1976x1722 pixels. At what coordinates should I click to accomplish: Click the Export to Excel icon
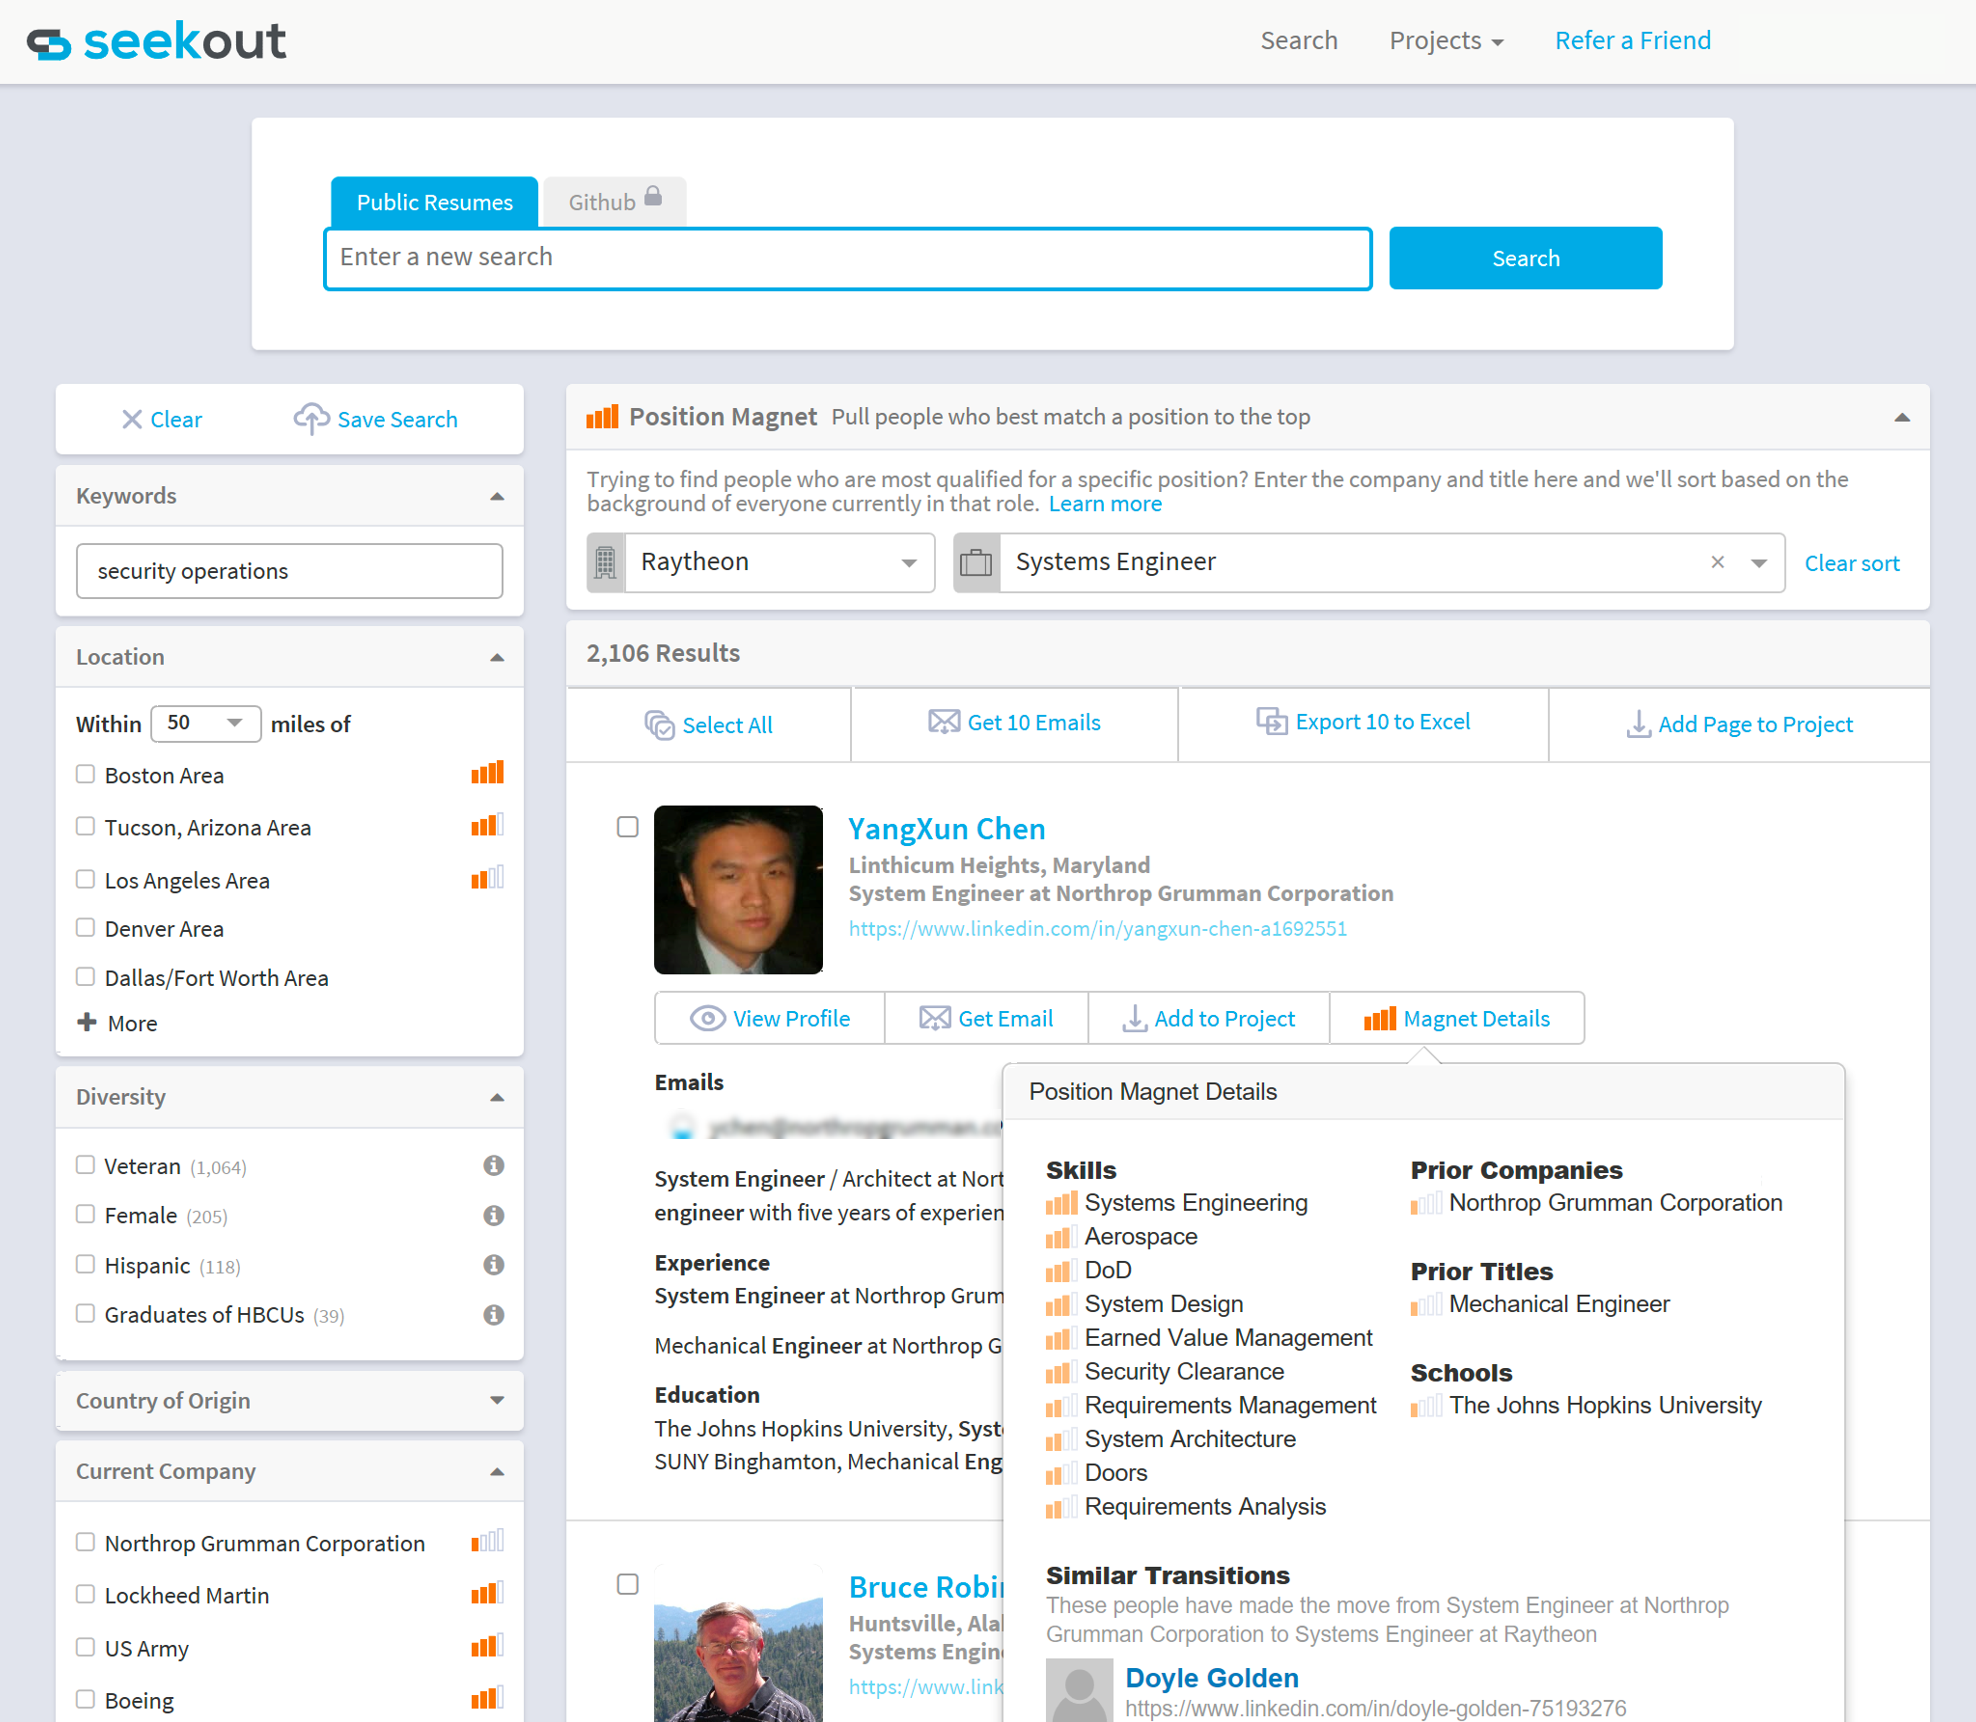1271,721
